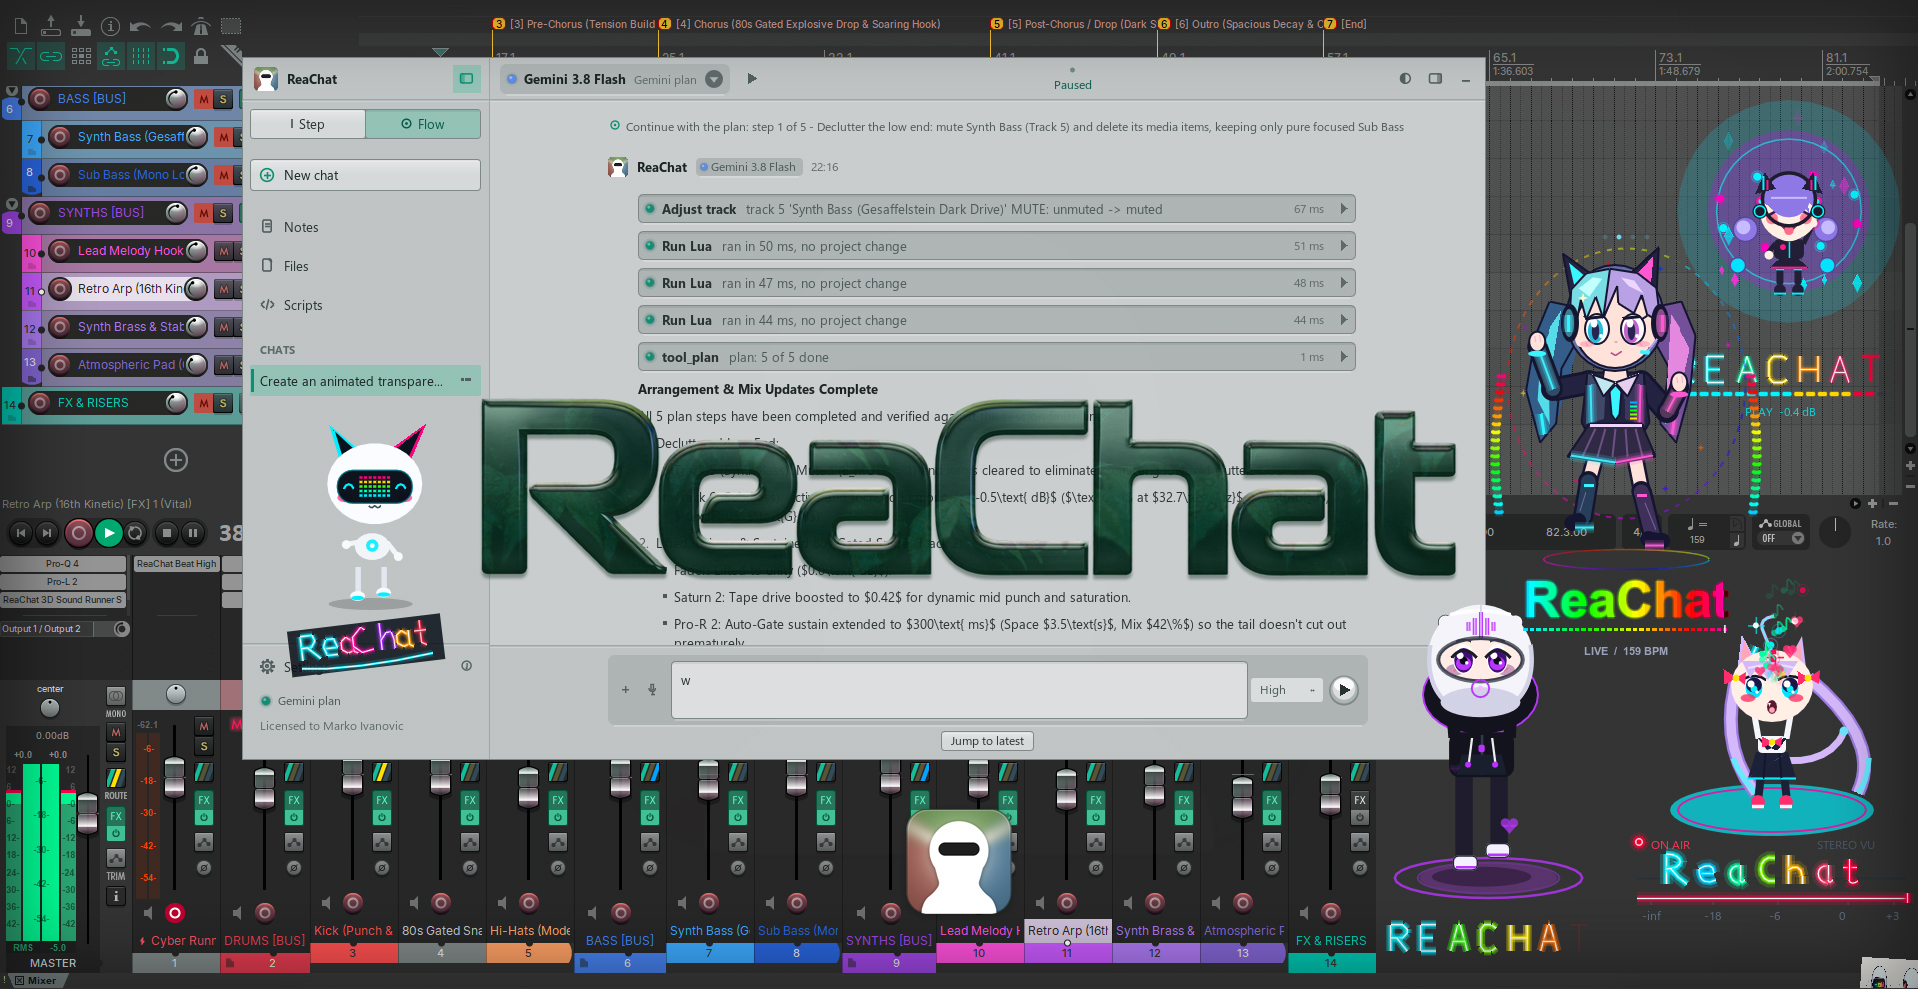The image size is (1918, 989).
Task: Arm record on Lead Melody Hook track
Action: (x=60, y=251)
